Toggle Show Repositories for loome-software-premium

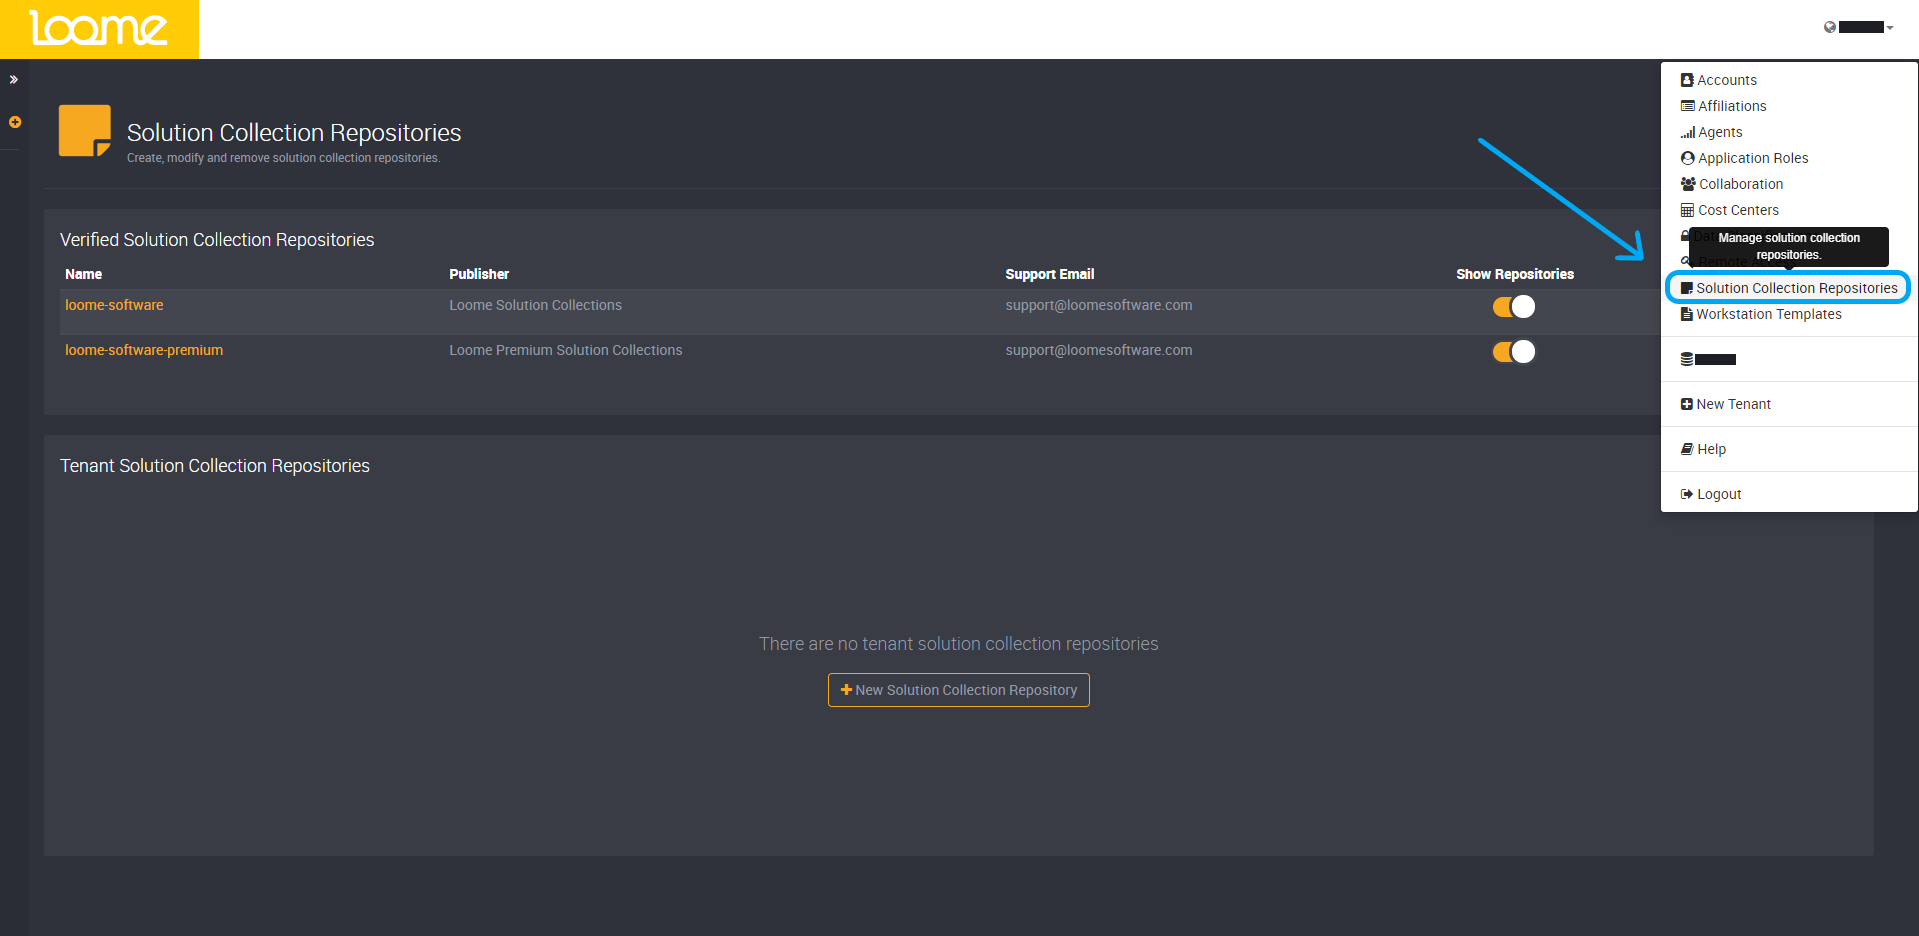click(x=1514, y=352)
